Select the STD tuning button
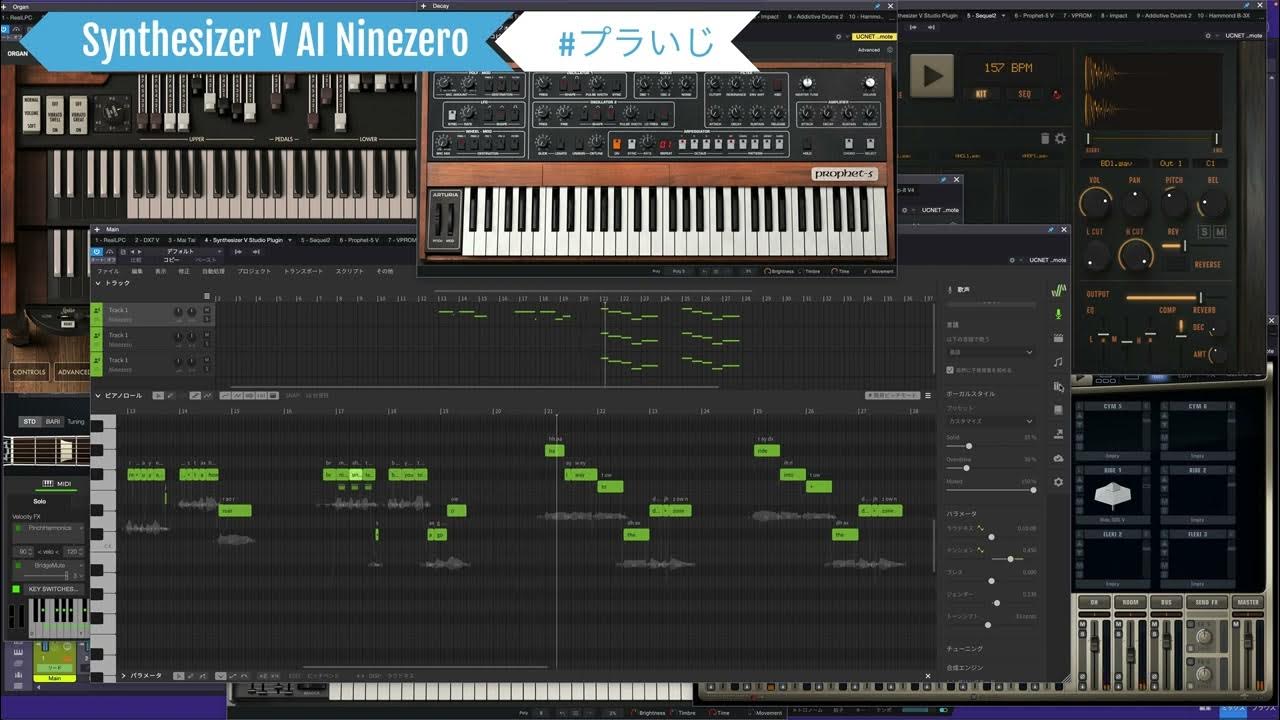 [x=30, y=422]
